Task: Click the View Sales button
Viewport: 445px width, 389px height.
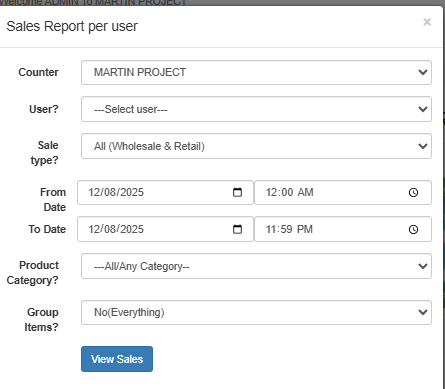Action: 117,359
